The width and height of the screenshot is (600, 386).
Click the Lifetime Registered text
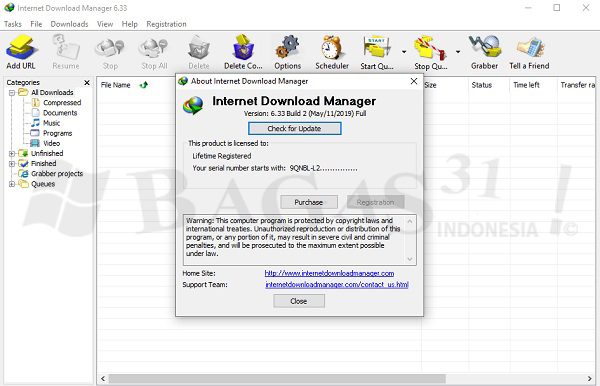[222, 156]
